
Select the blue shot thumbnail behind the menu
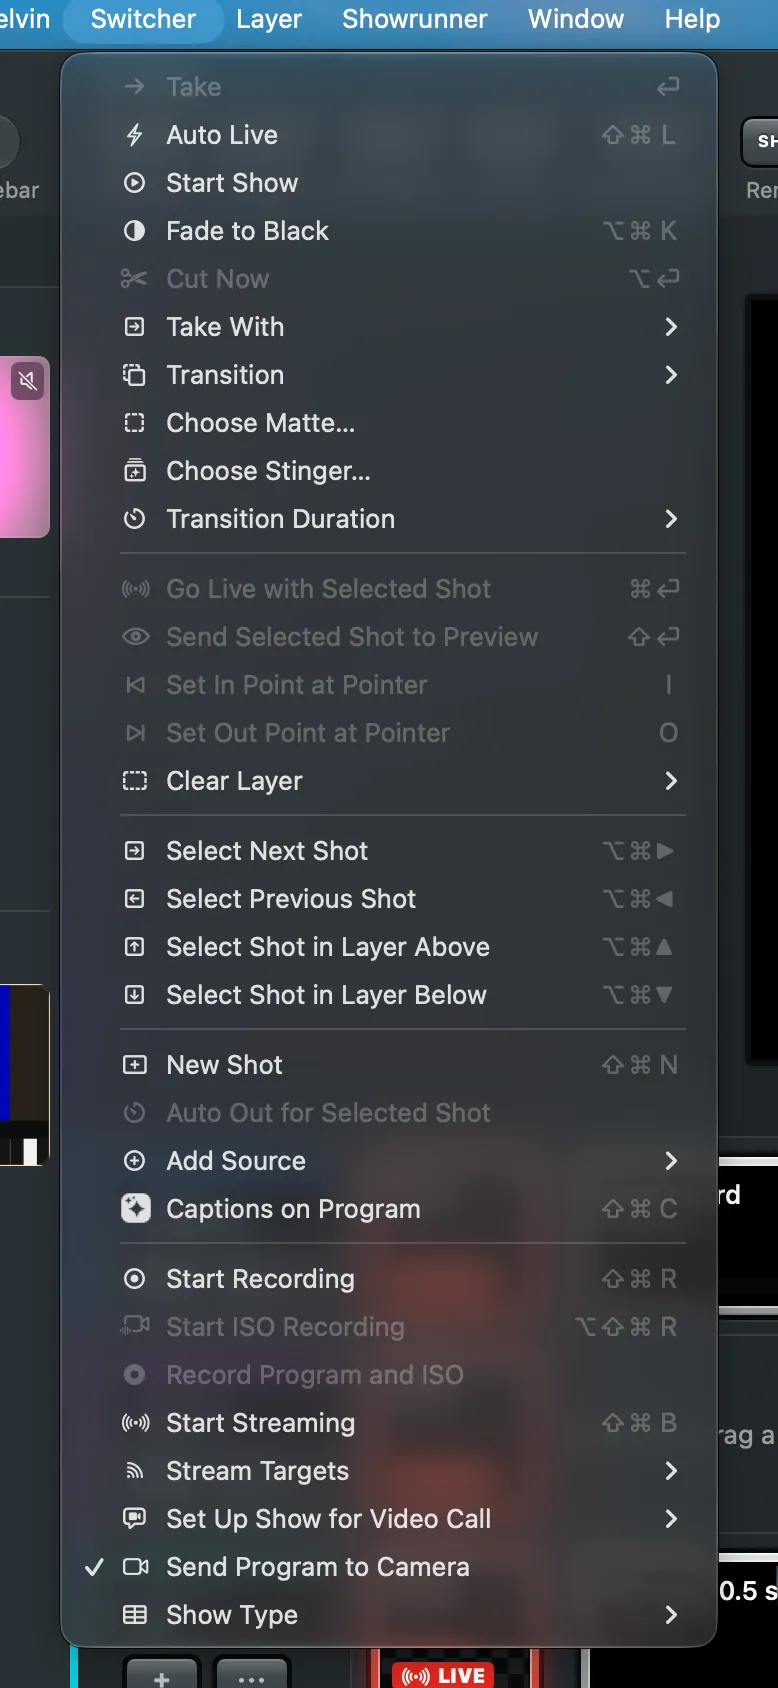[x=24, y=1075]
